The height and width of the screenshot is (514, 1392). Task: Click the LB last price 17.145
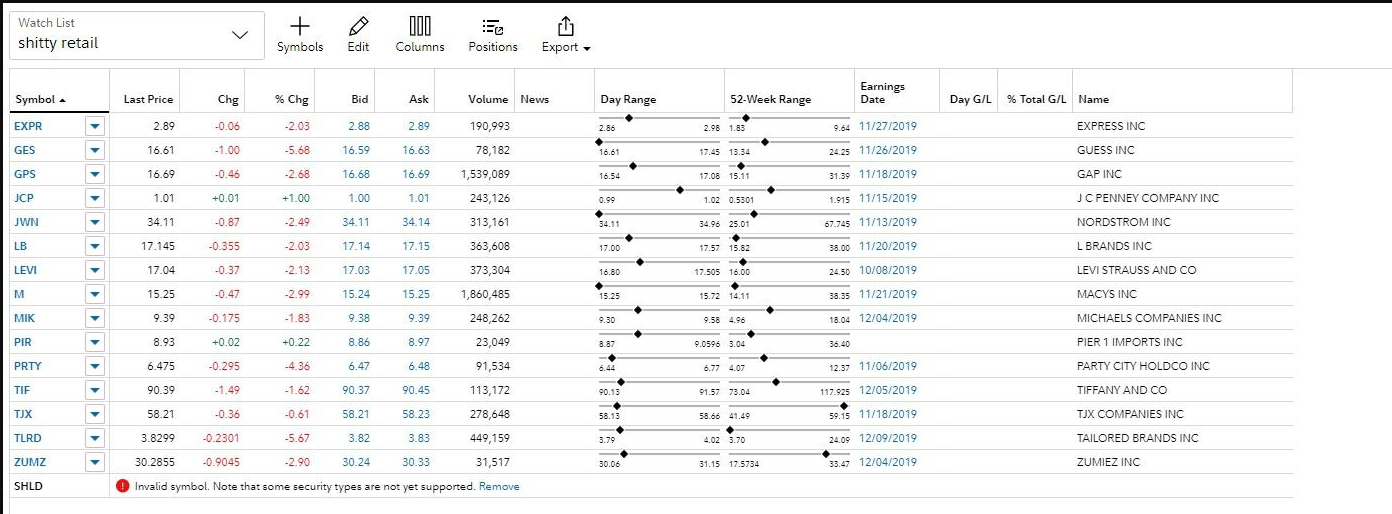pos(157,246)
